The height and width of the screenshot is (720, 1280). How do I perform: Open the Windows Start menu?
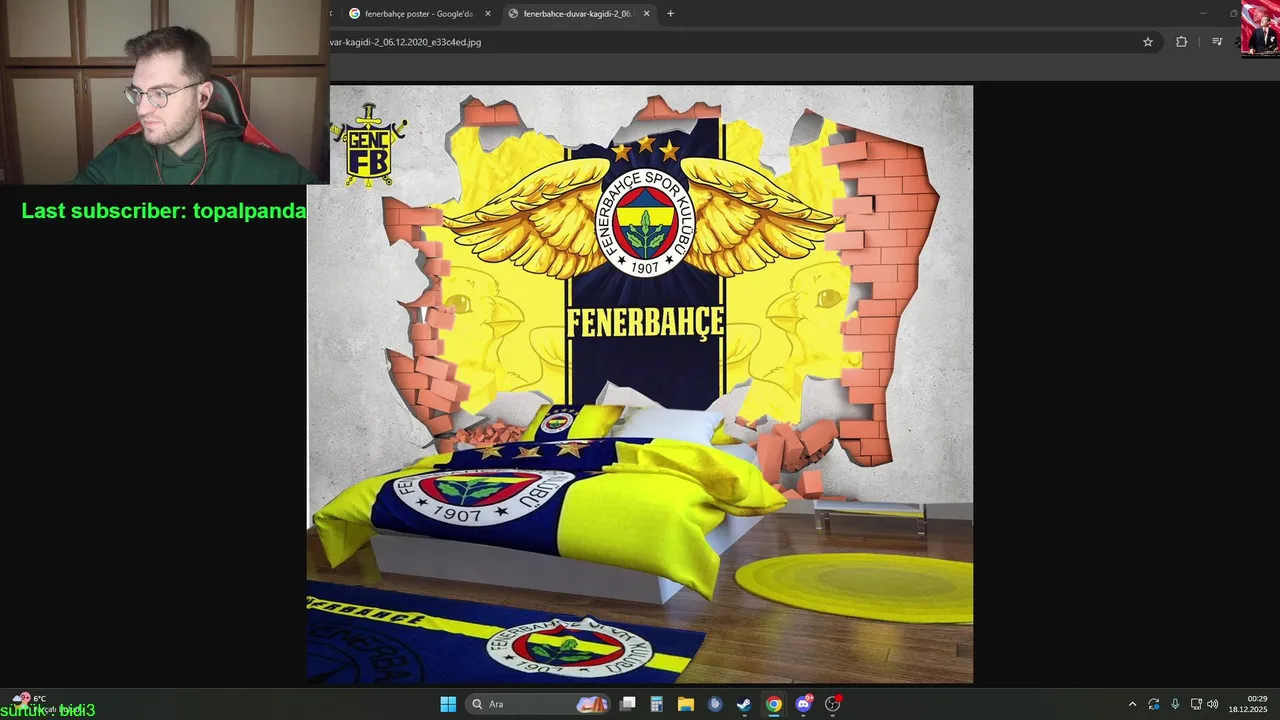coord(448,704)
